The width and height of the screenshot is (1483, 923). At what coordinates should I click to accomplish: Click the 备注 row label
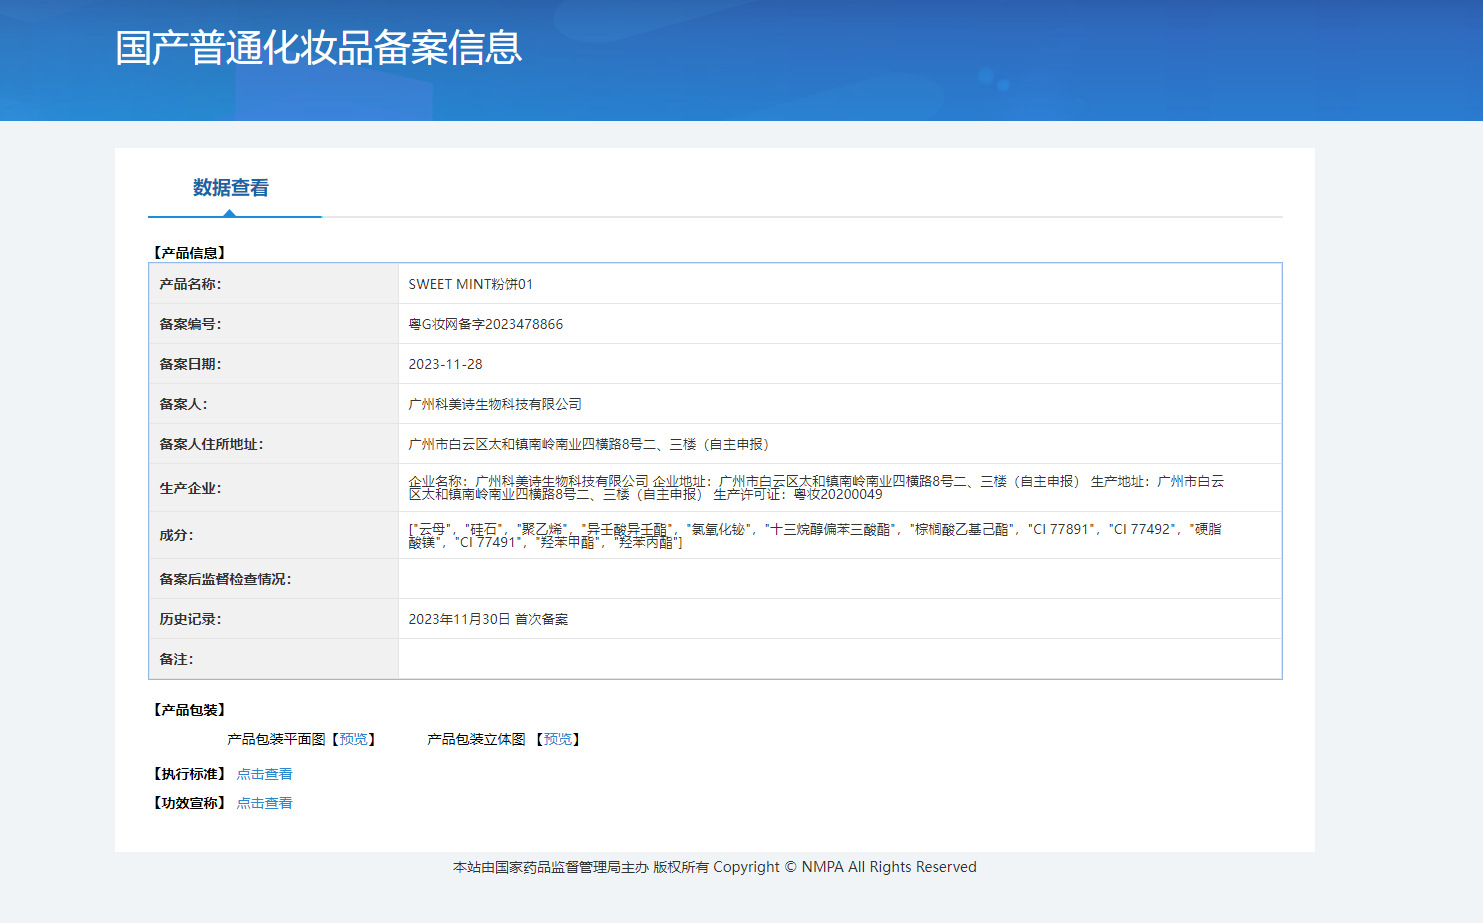[176, 659]
